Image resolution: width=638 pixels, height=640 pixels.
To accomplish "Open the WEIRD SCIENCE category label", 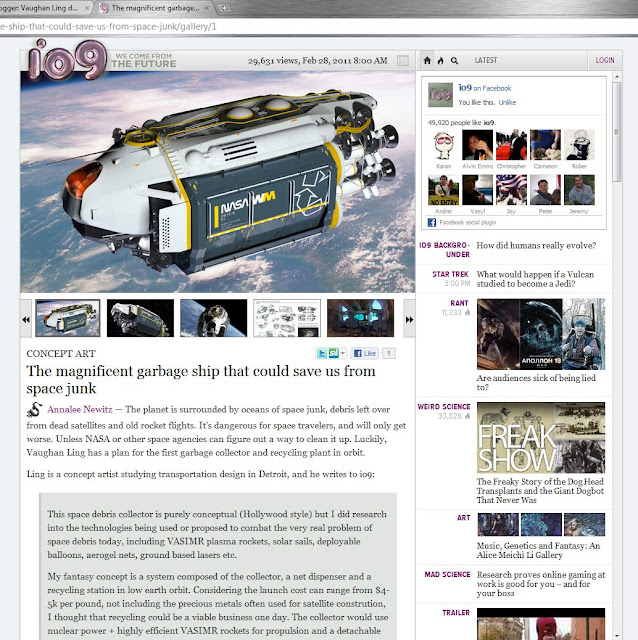I will [444, 407].
